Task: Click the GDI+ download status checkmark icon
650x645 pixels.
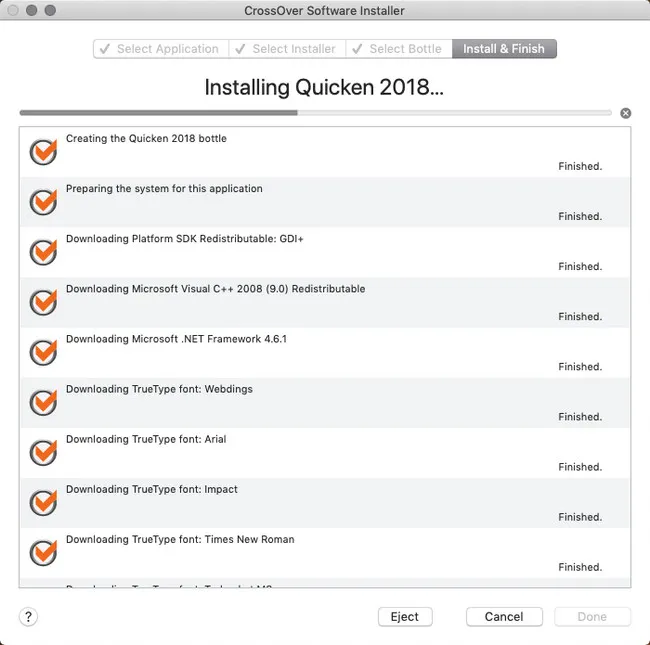Action: click(43, 252)
